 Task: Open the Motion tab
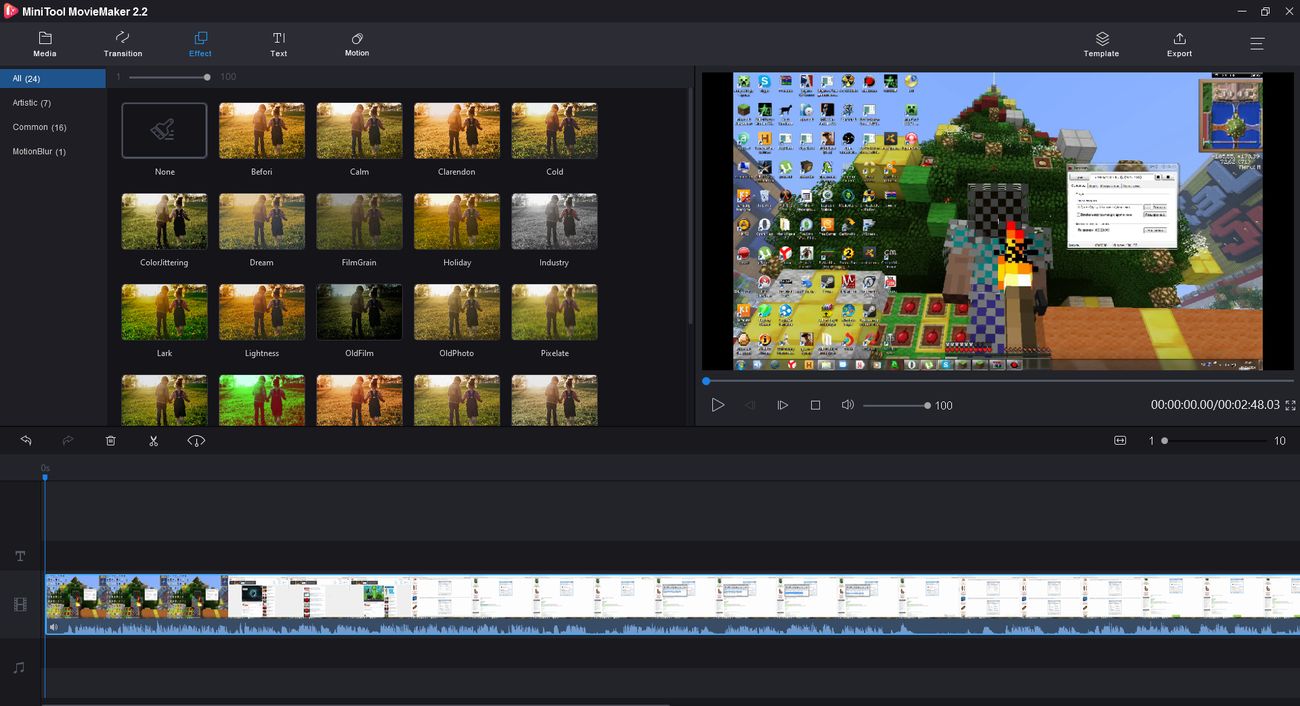tap(357, 44)
